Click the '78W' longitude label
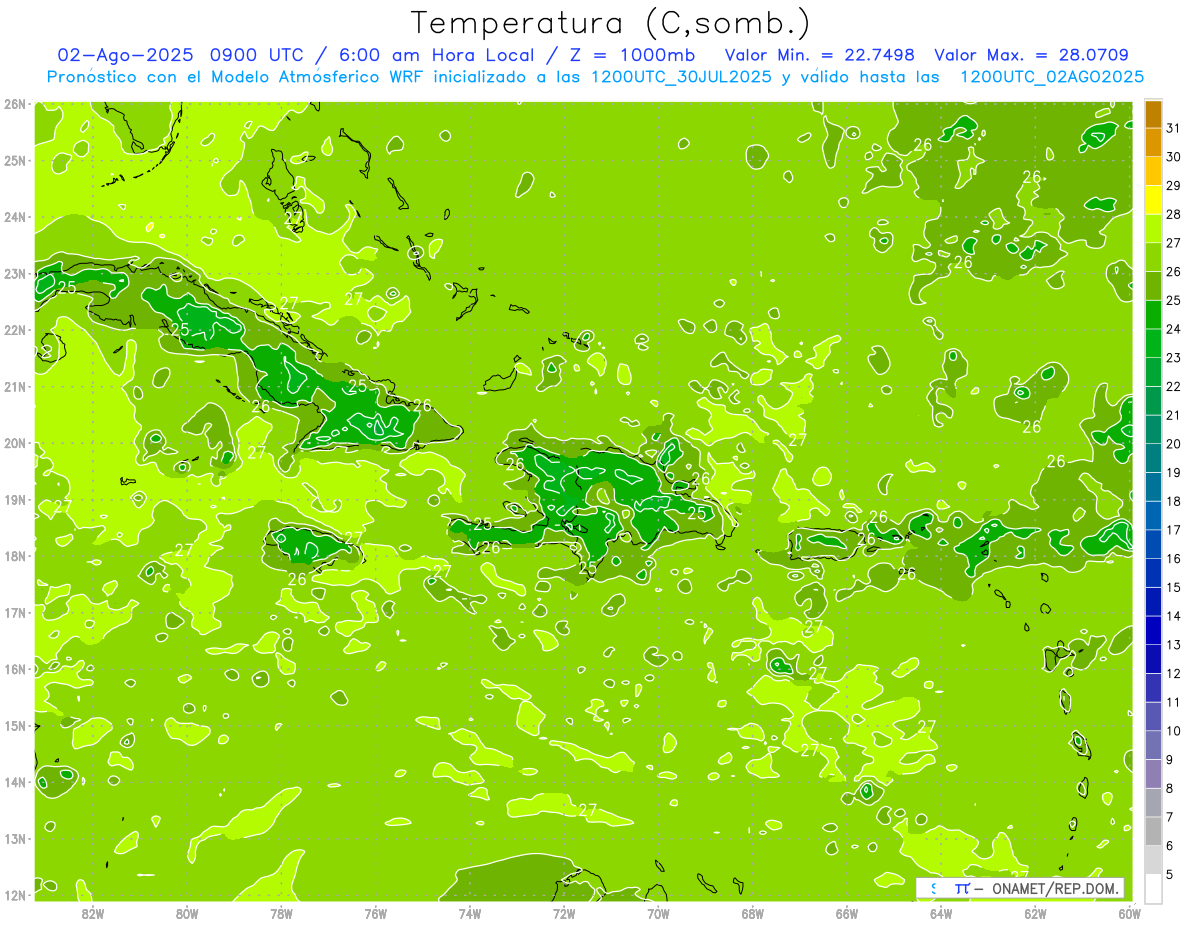The height and width of the screenshot is (927, 1200). [x=281, y=912]
